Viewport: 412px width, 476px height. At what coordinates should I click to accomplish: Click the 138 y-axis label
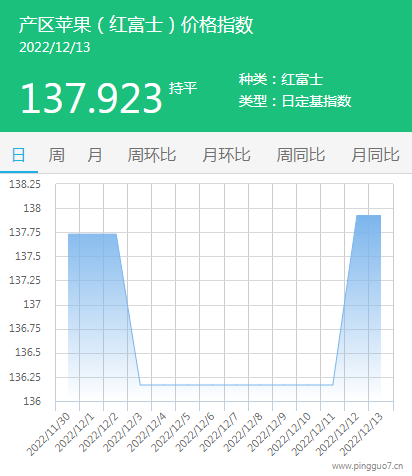pyautogui.click(x=32, y=208)
